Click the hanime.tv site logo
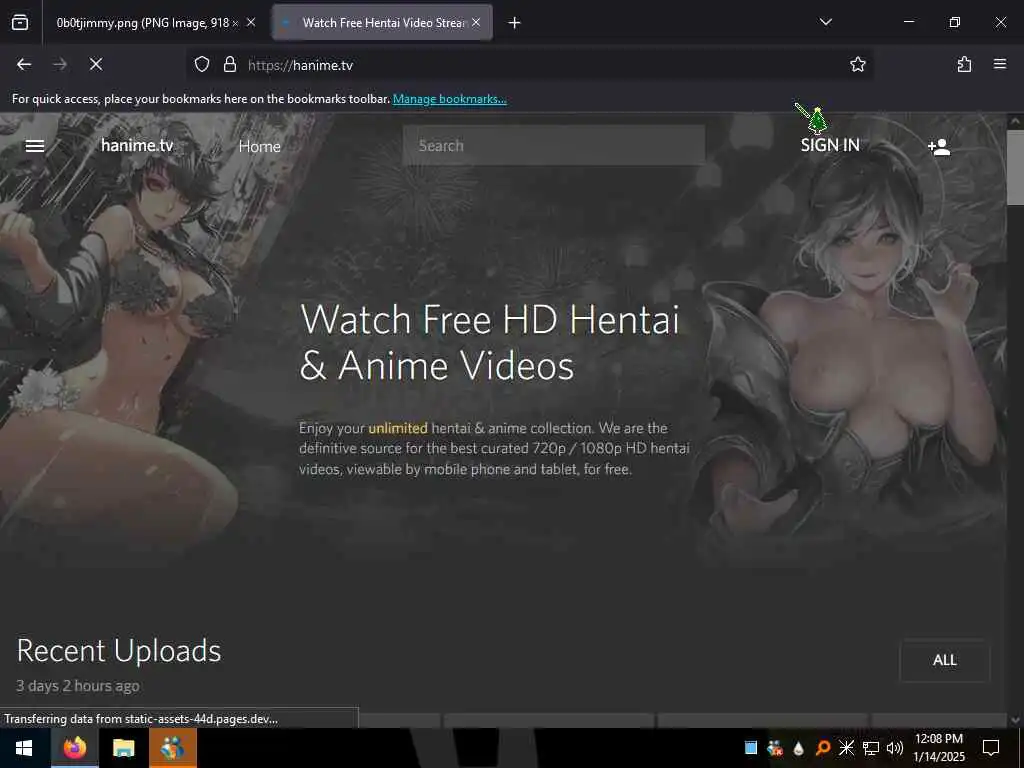This screenshot has width=1024, height=768. click(137, 145)
